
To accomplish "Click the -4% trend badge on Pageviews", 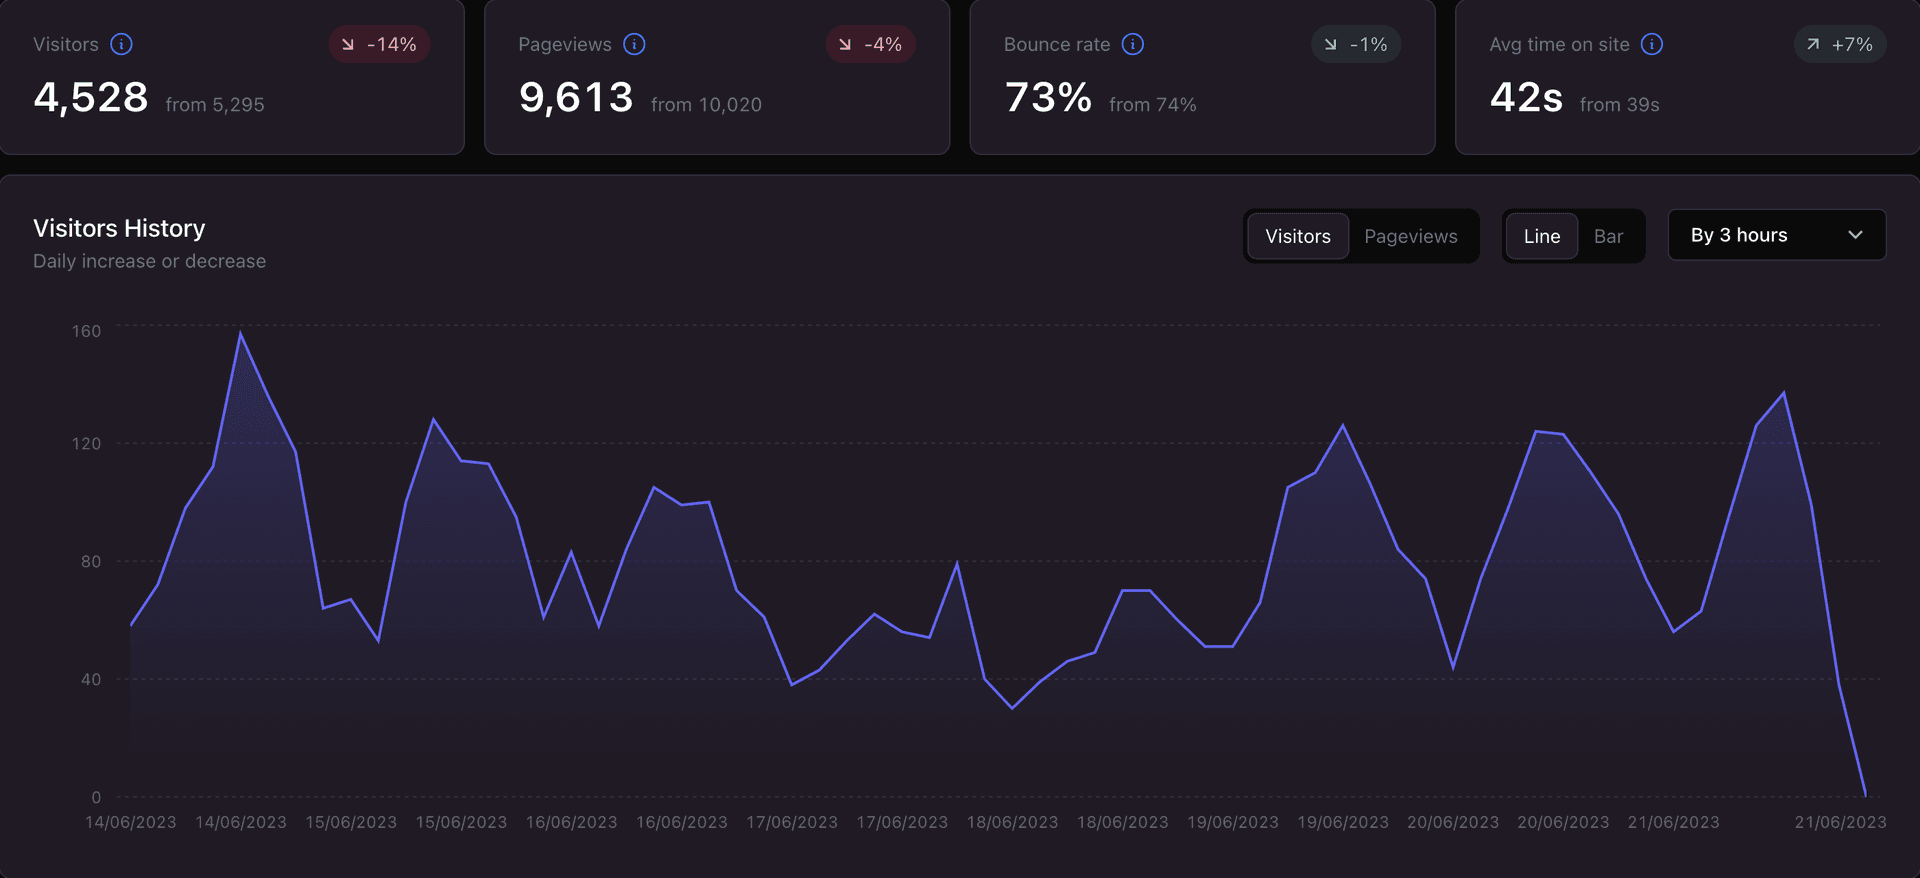I will [870, 44].
